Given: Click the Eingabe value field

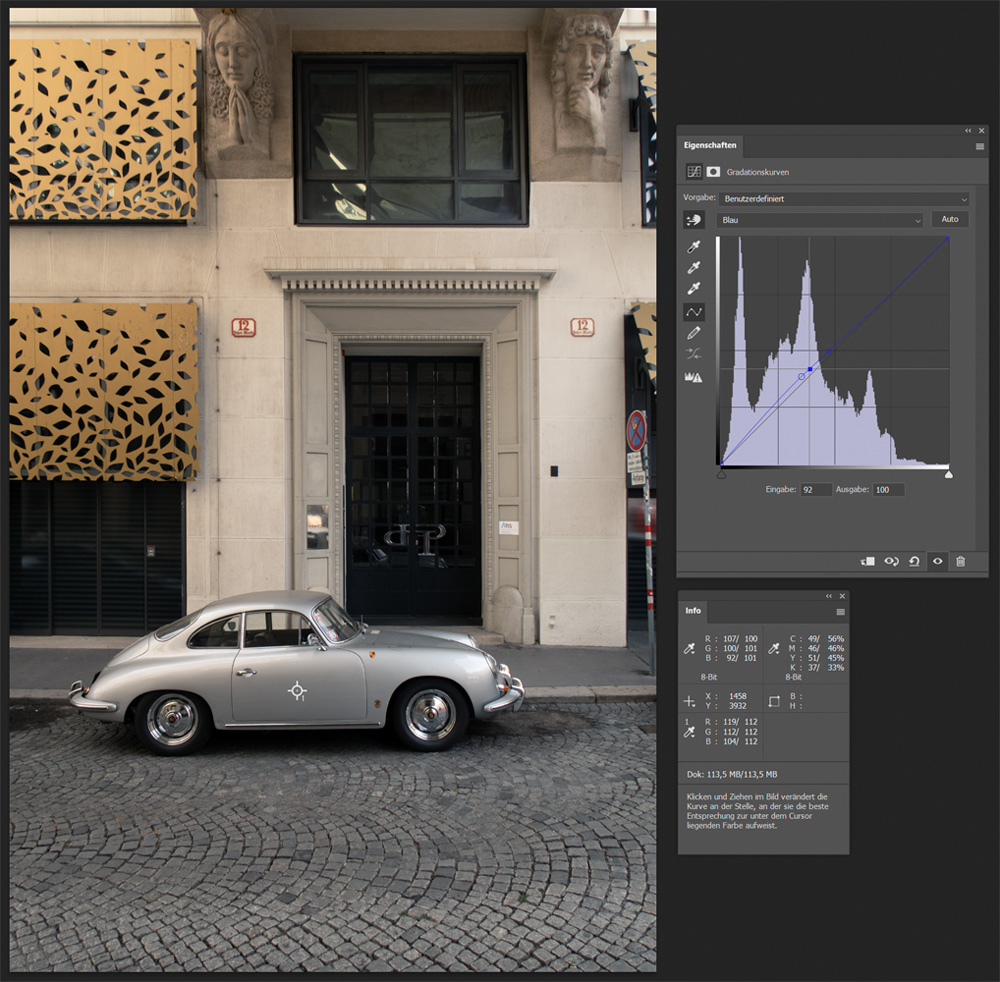Looking at the screenshot, I should [x=816, y=490].
